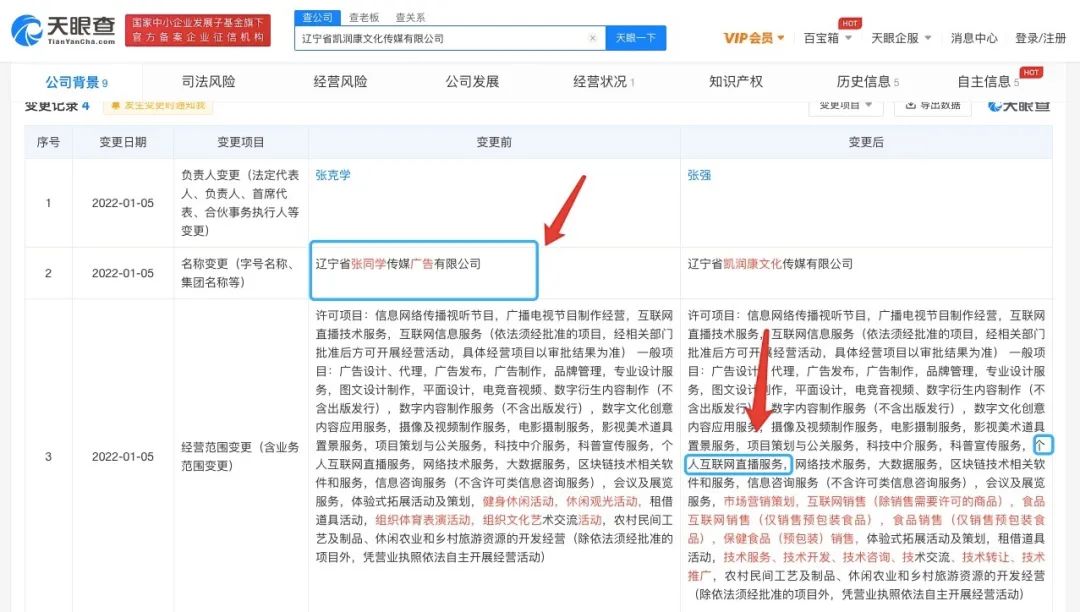Select the 查老板 search tab
This screenshot has width=1080, height=612.
point(364,17)
